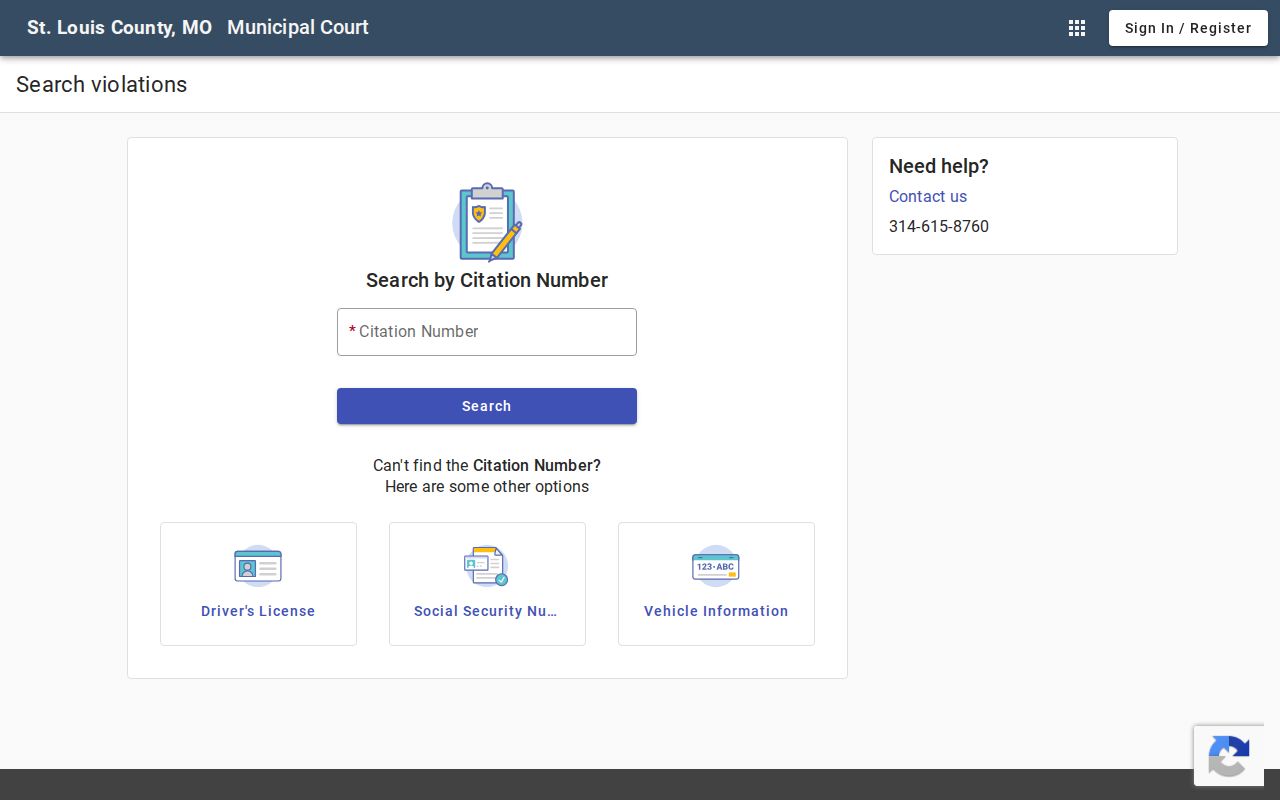Click the Social Security documents icon
The height and width of the screenshot is (800, 1280).
pyautogui.click(x=487, y=566)
